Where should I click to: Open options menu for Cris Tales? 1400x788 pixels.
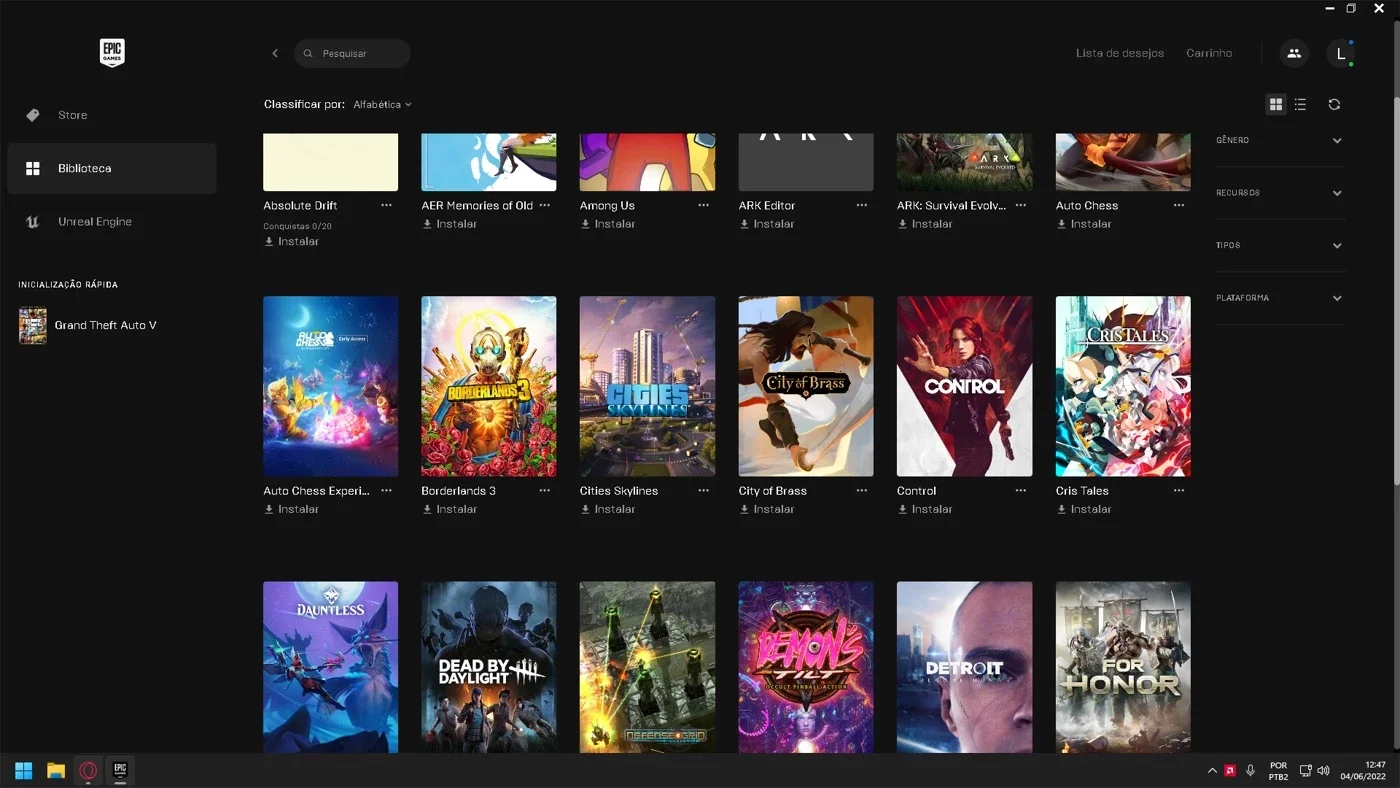coord(1179,491)
